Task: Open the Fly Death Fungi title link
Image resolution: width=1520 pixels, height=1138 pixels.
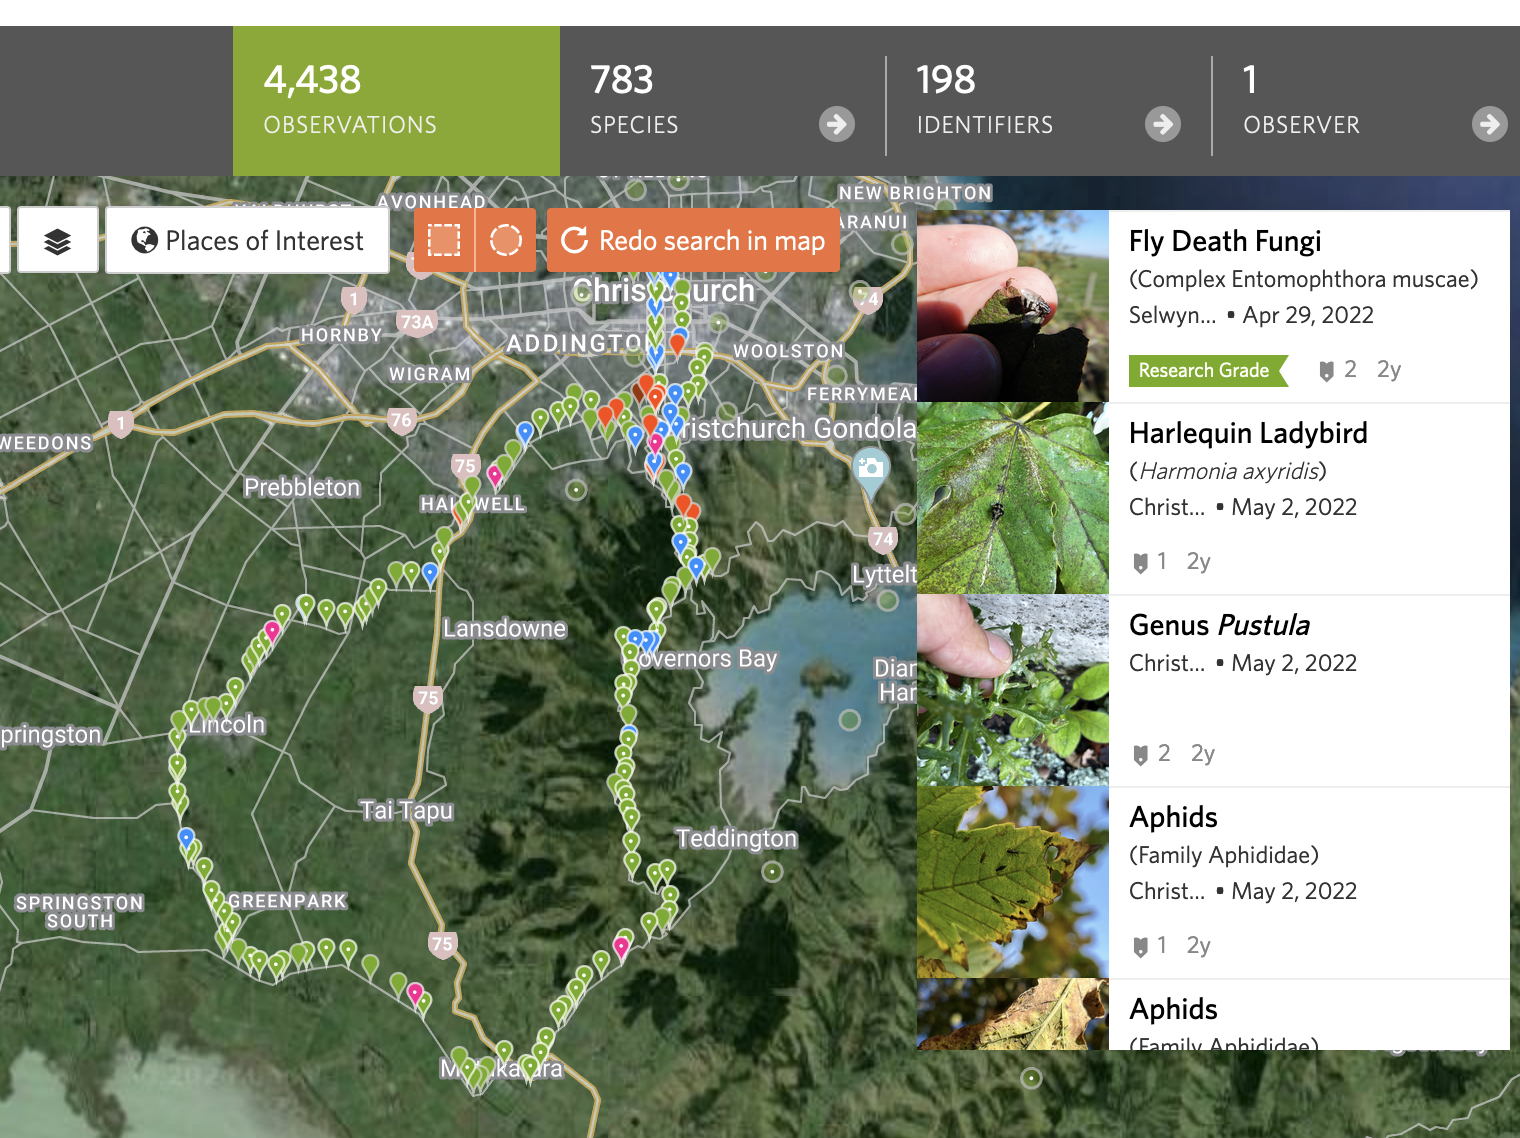Action: [x=1225, y=241]
